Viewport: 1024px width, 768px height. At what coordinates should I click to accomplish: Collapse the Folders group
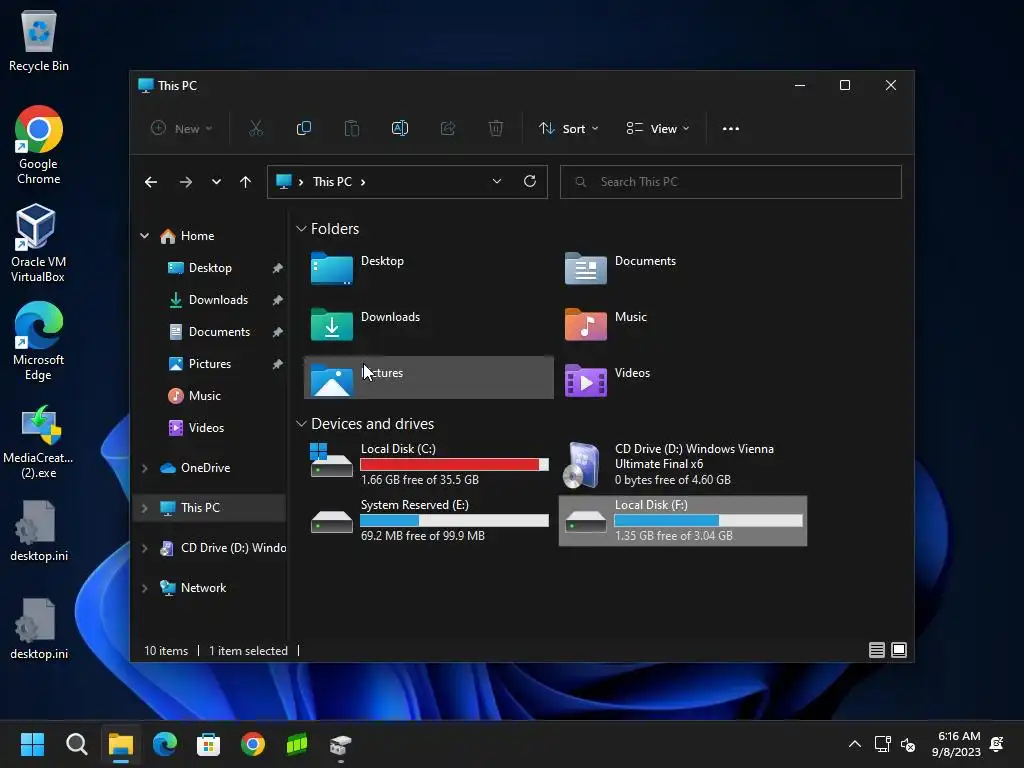(301, 229)
